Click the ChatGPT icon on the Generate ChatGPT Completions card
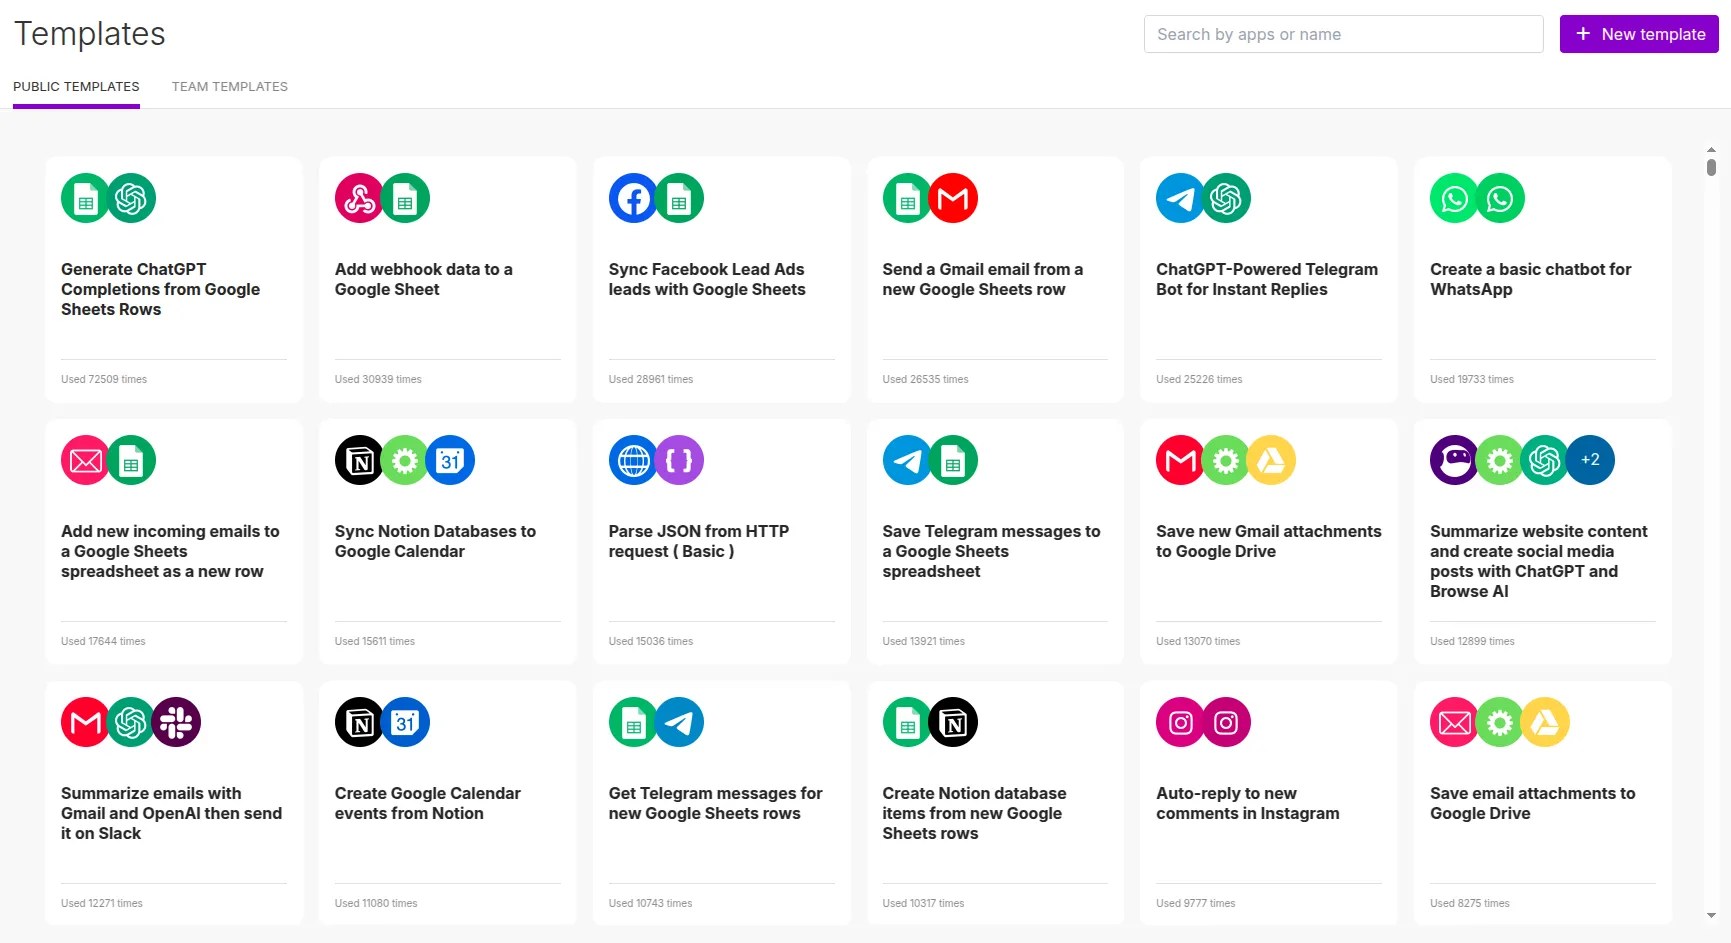Viewport: 1731px width, 943px height. 131,198
